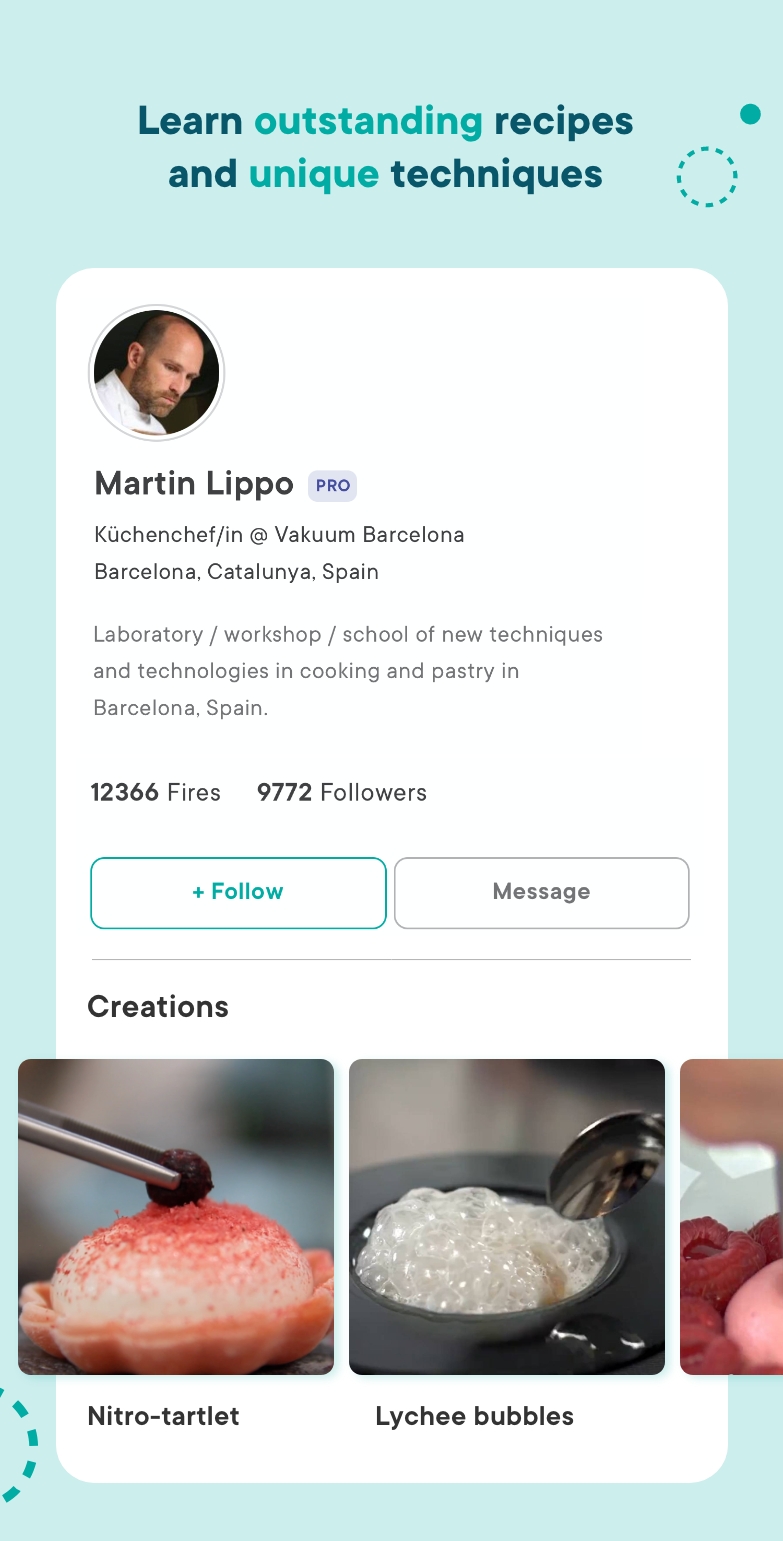
Task: Open the Lychee bubbles creation photo
Action: coord(506,1216)
